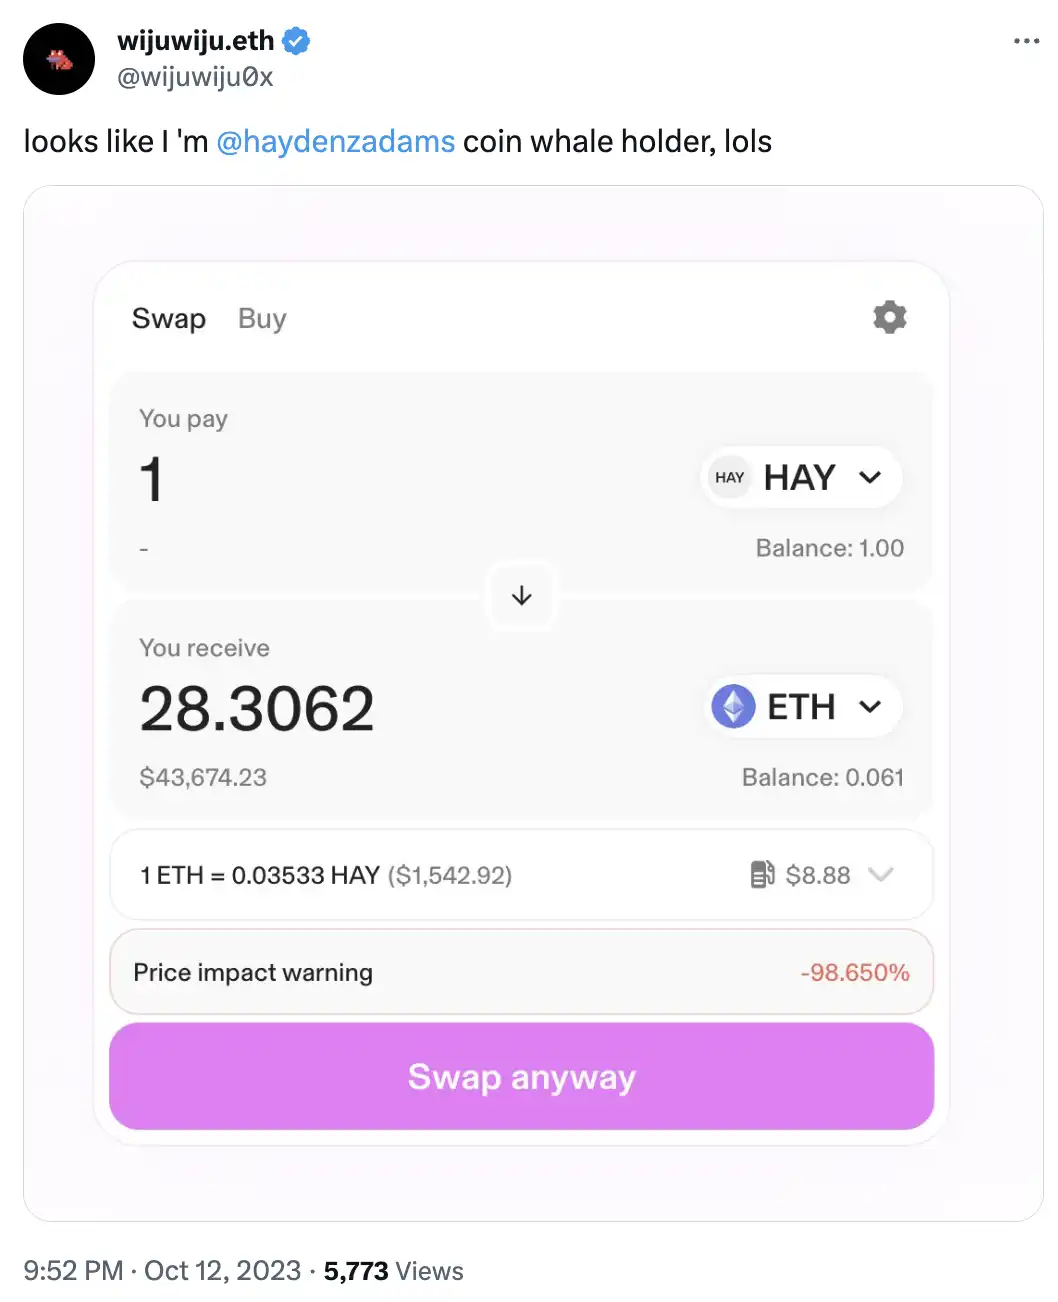Screen dimensions: 1058x1302
Task: Open the ETH token selector dropdown
Action: click(x=870, y=707)
